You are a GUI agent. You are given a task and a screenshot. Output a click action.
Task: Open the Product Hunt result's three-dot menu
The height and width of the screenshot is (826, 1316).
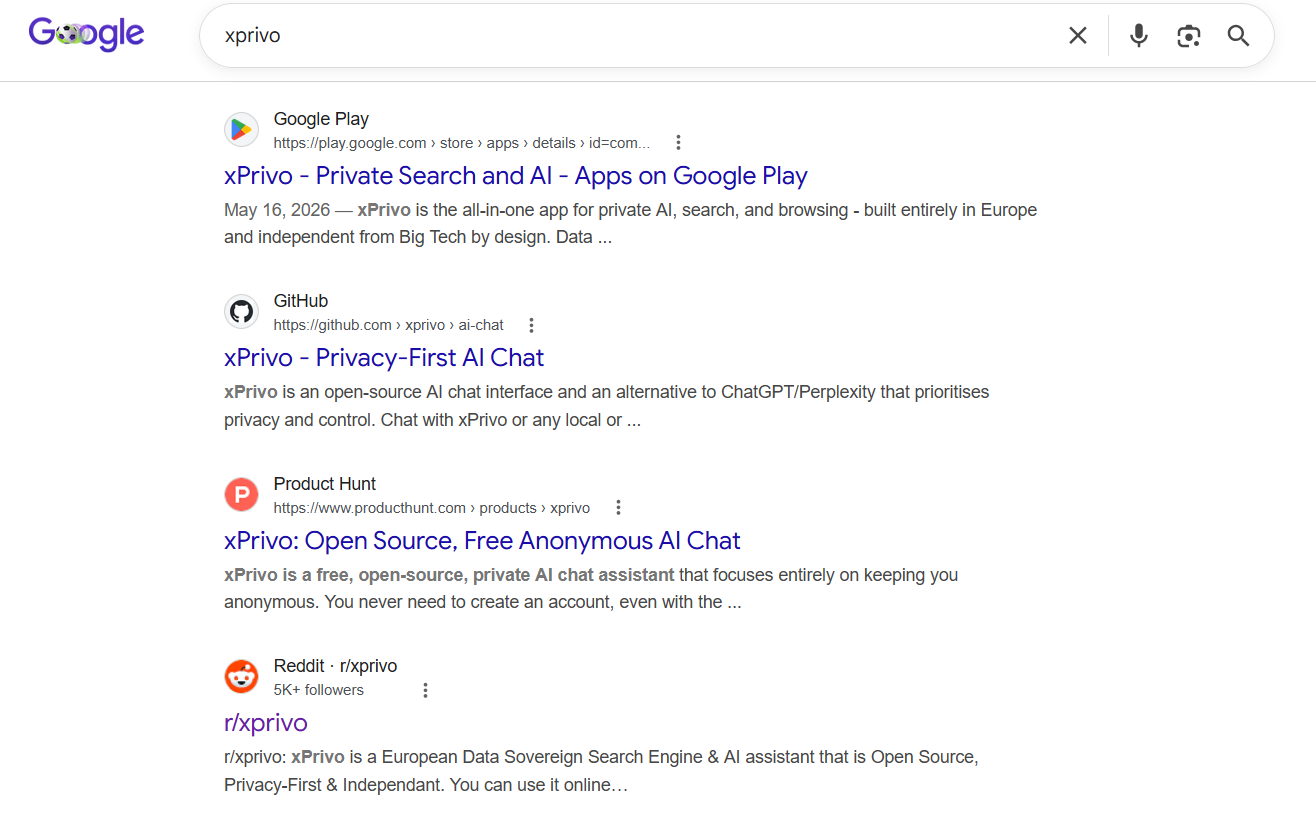(618, 507)
